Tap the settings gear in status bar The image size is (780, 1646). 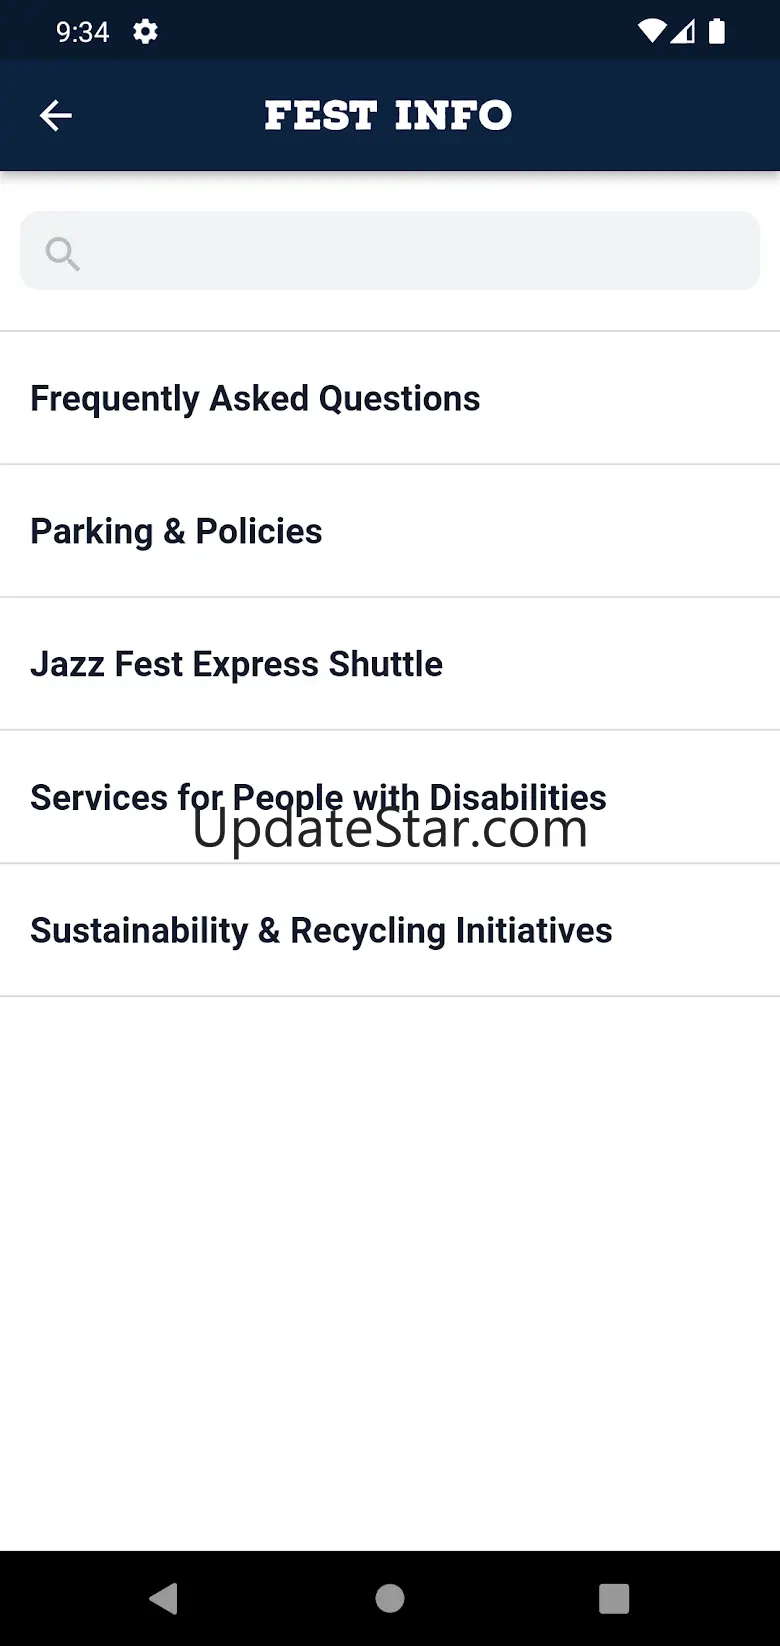click(145, 32)
